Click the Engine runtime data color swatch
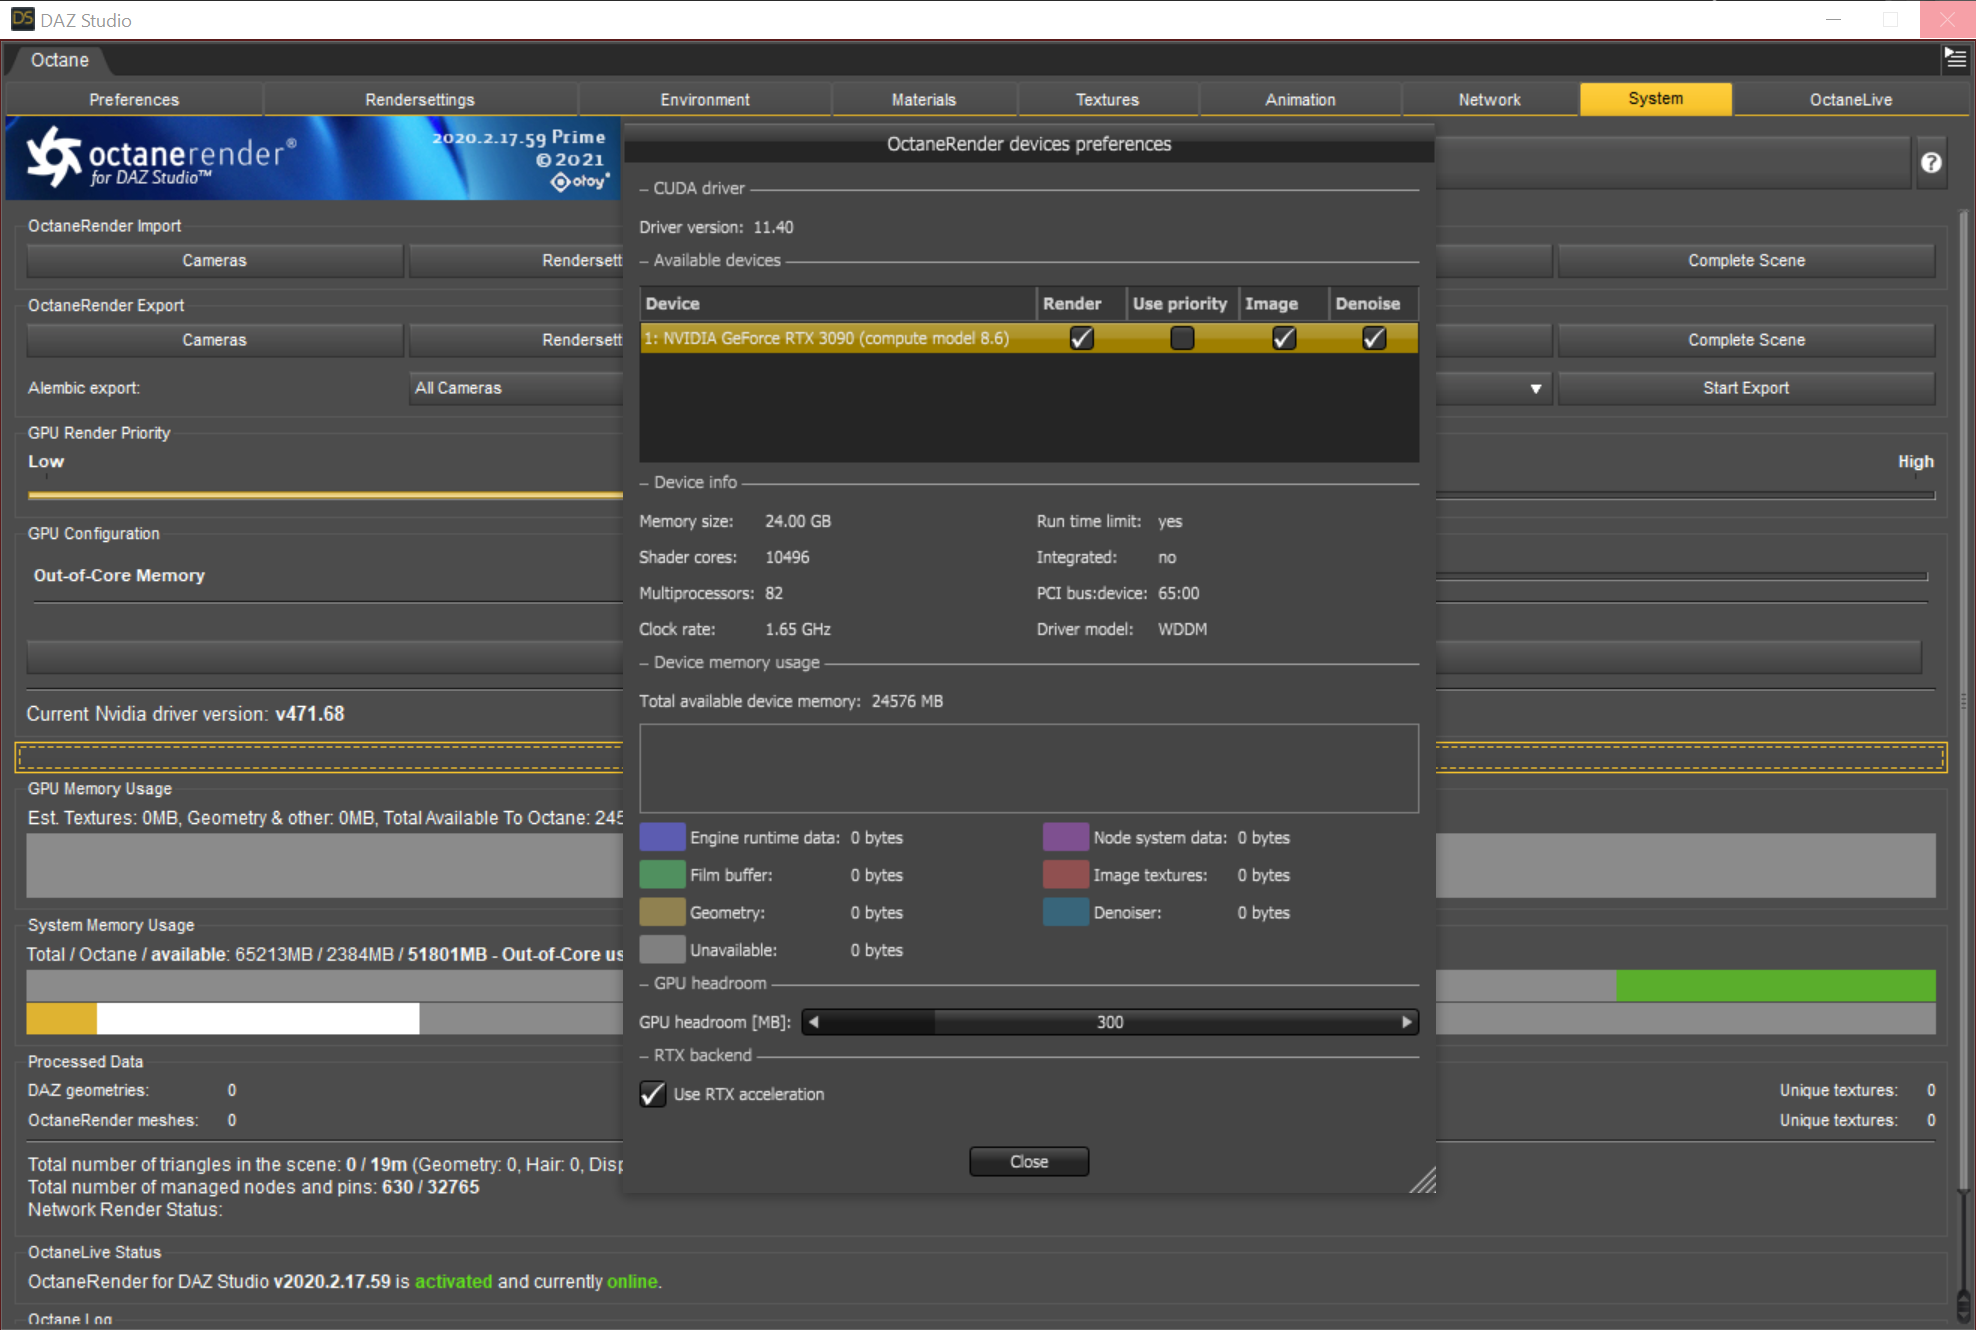 click(662, 837)
